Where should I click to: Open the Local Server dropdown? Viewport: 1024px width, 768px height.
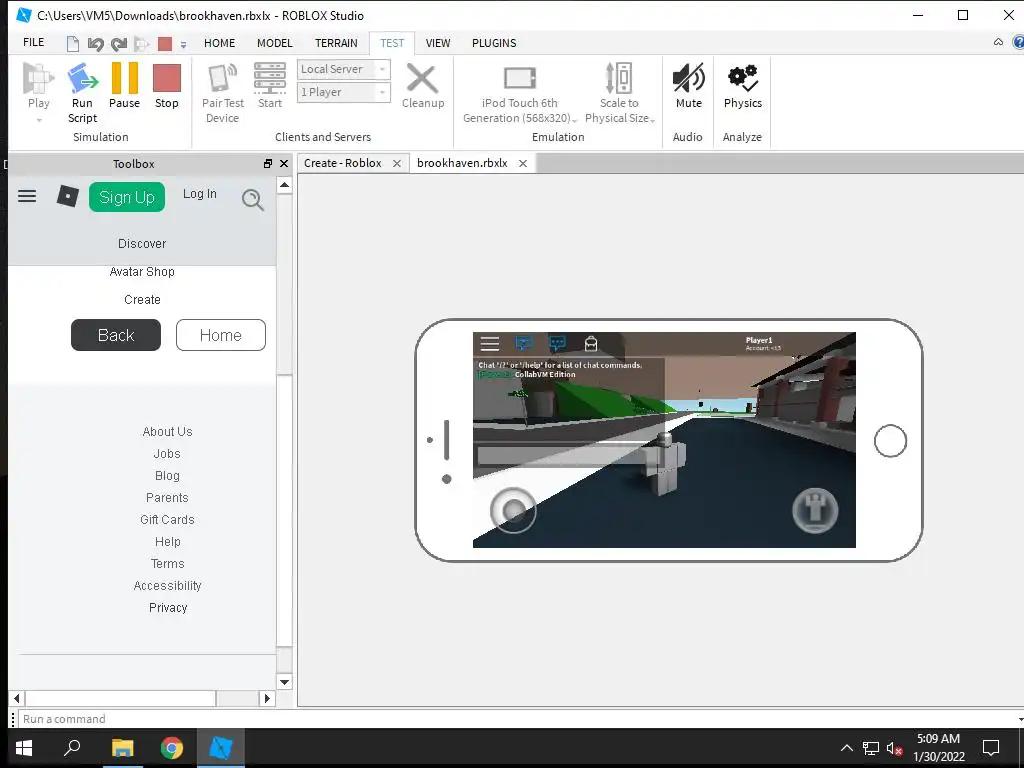point(344,69)
